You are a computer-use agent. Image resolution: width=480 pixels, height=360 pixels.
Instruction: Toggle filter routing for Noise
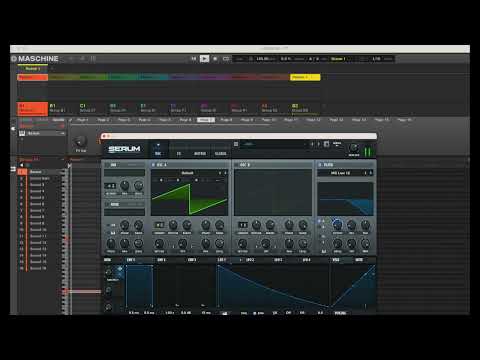323,236
